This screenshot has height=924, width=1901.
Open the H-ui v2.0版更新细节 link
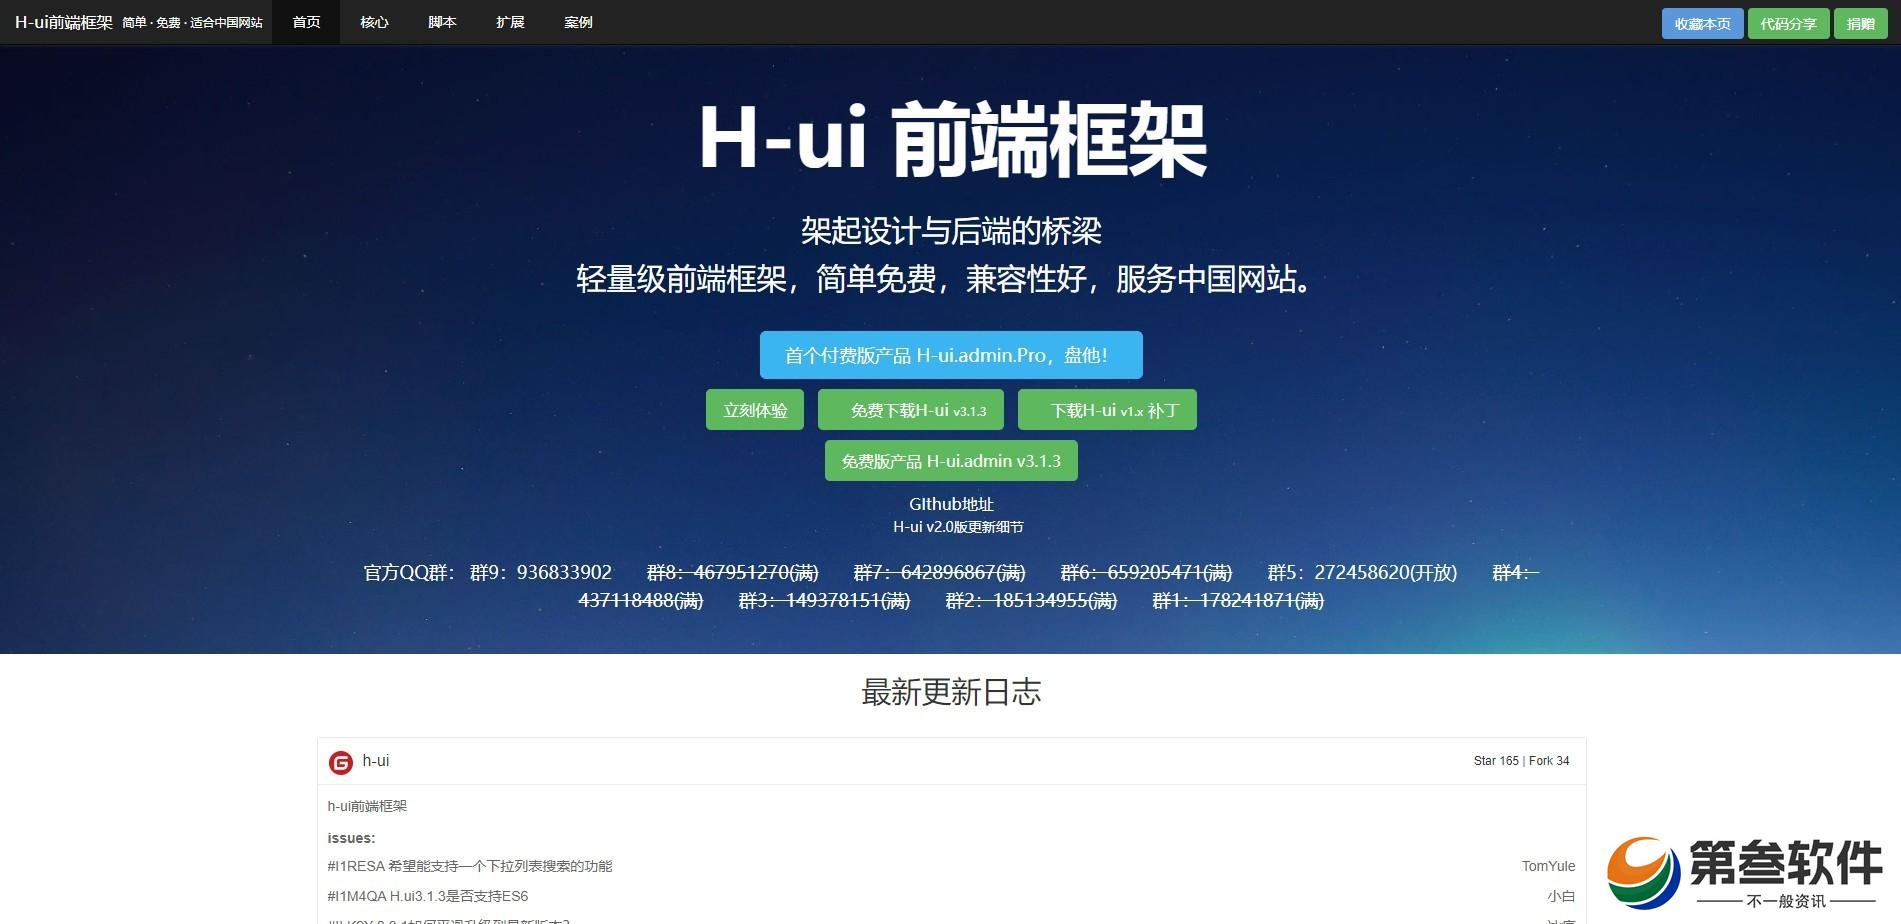[x=958, y=527]
